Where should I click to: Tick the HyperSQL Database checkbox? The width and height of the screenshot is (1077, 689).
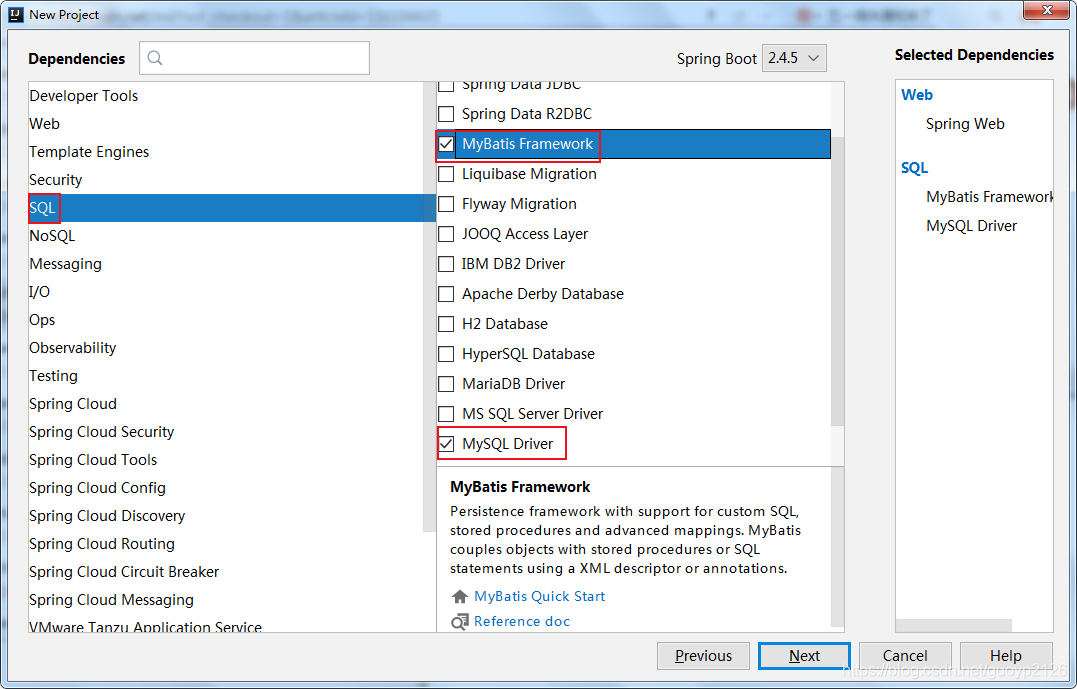point(446,354)
